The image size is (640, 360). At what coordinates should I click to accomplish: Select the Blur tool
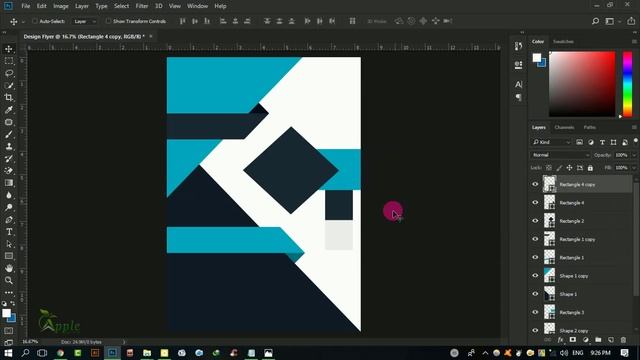point(9,195)
